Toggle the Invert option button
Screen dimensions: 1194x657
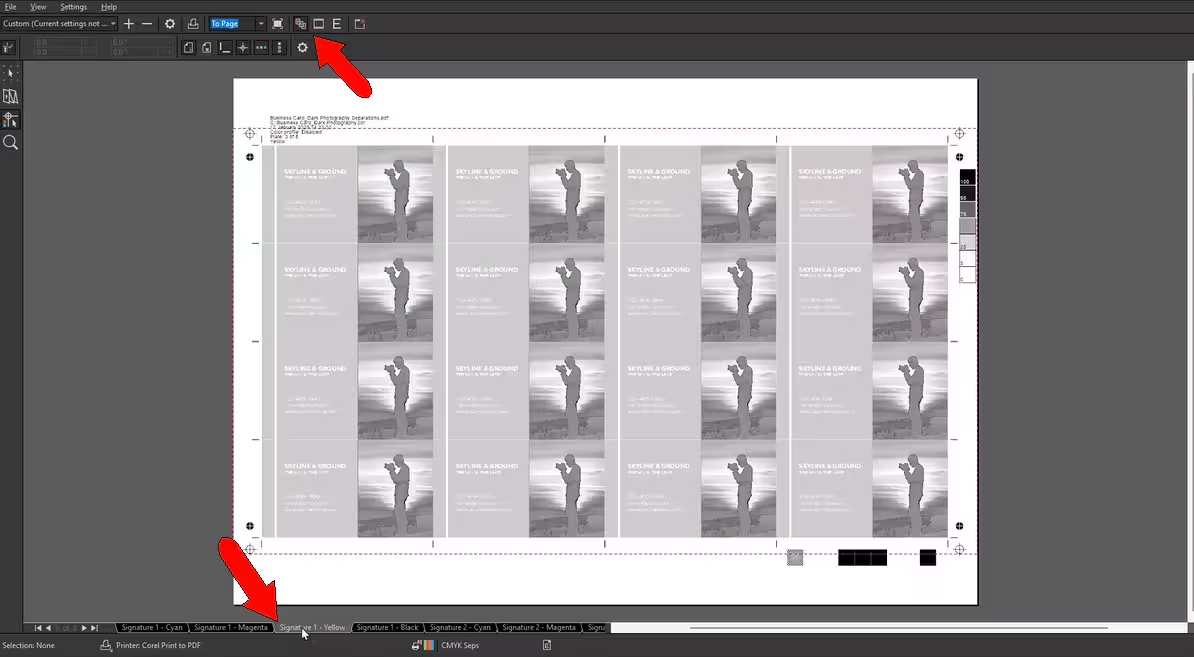click(319, 23)
